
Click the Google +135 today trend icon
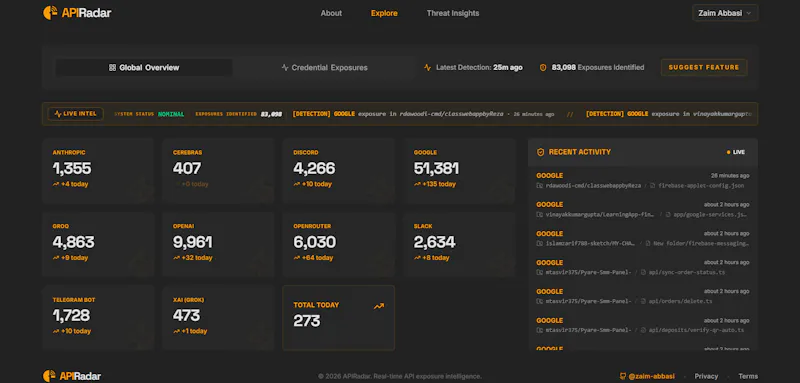tap(417, 184)
